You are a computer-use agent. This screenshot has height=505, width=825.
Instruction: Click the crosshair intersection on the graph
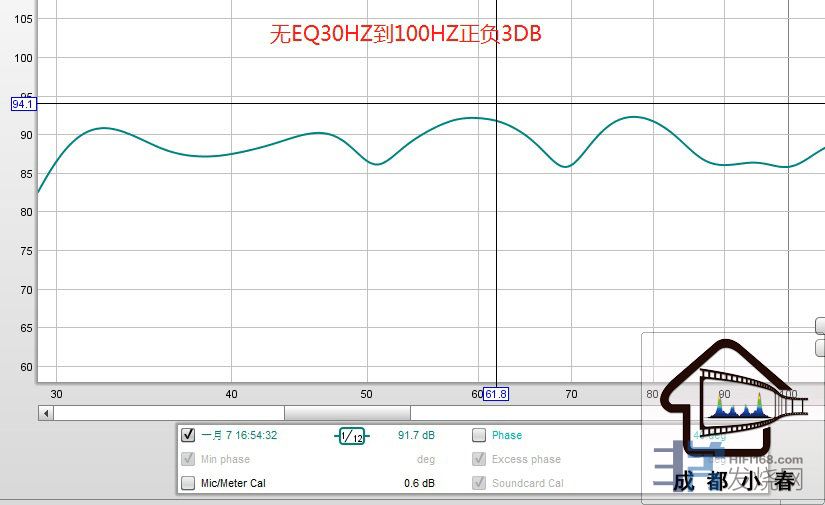[x=497, y=104]
